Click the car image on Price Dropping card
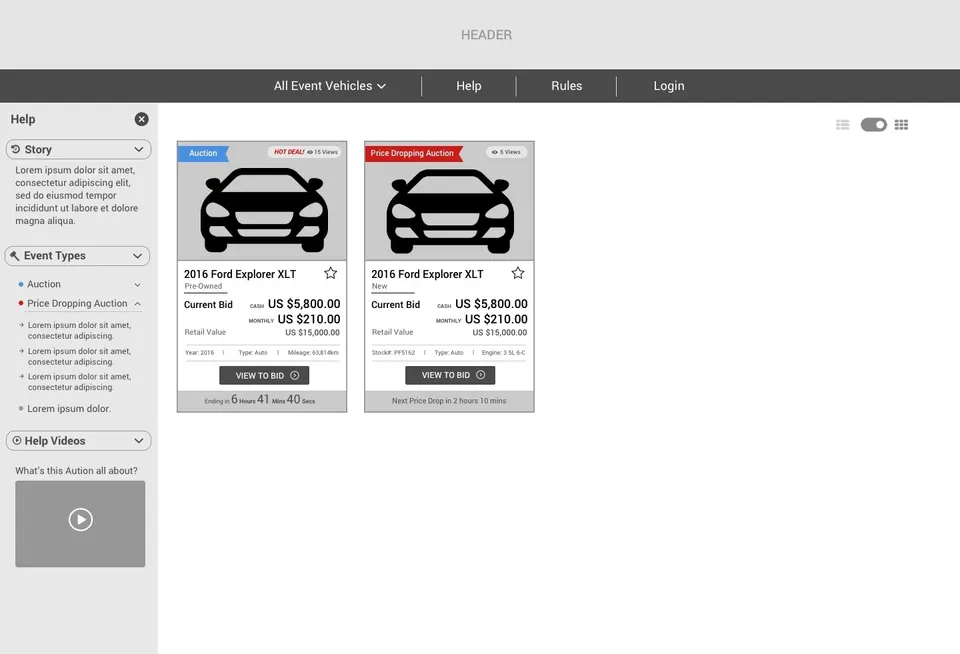This screenshot has width=960, height=654. tap(450, 210)
